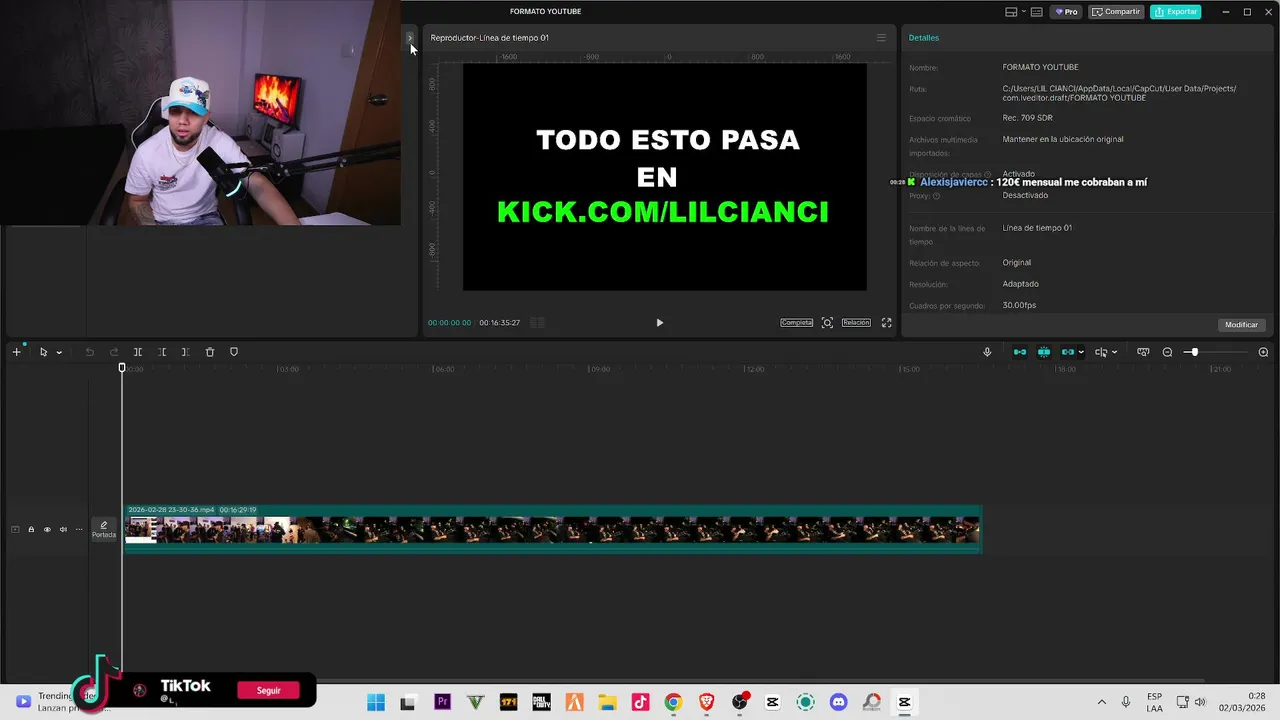Click the delete-left trim tool
This screenshot has height=720, width=1280.
162,352
